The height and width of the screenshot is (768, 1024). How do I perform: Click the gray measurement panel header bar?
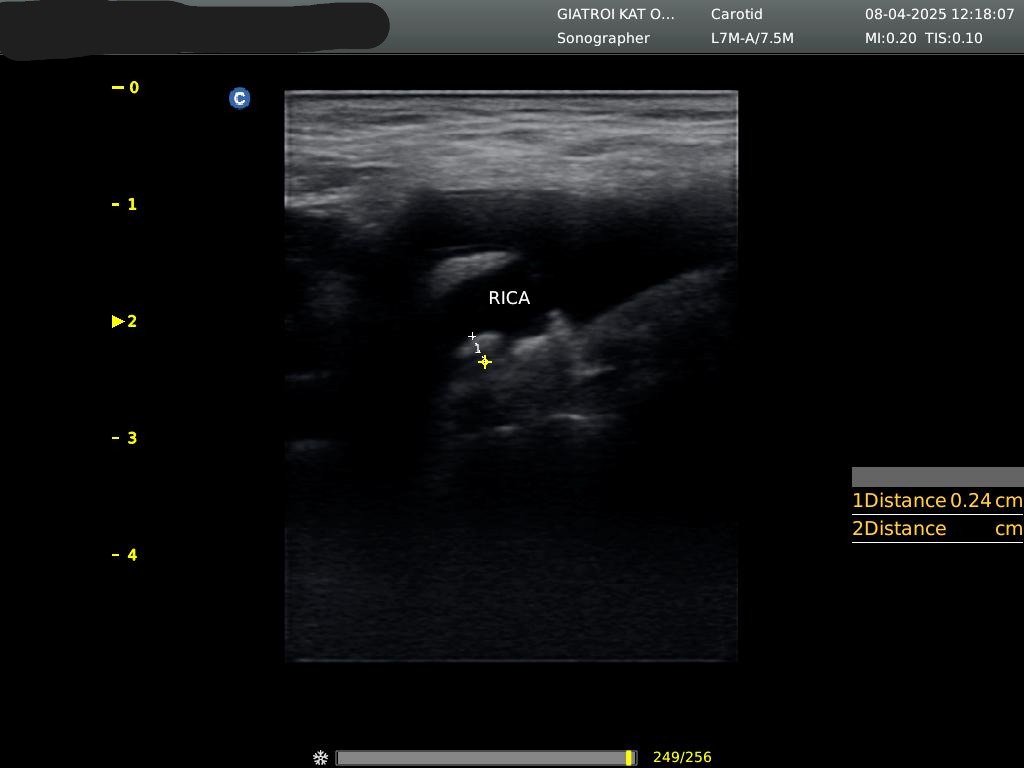[x=937, y=477]
